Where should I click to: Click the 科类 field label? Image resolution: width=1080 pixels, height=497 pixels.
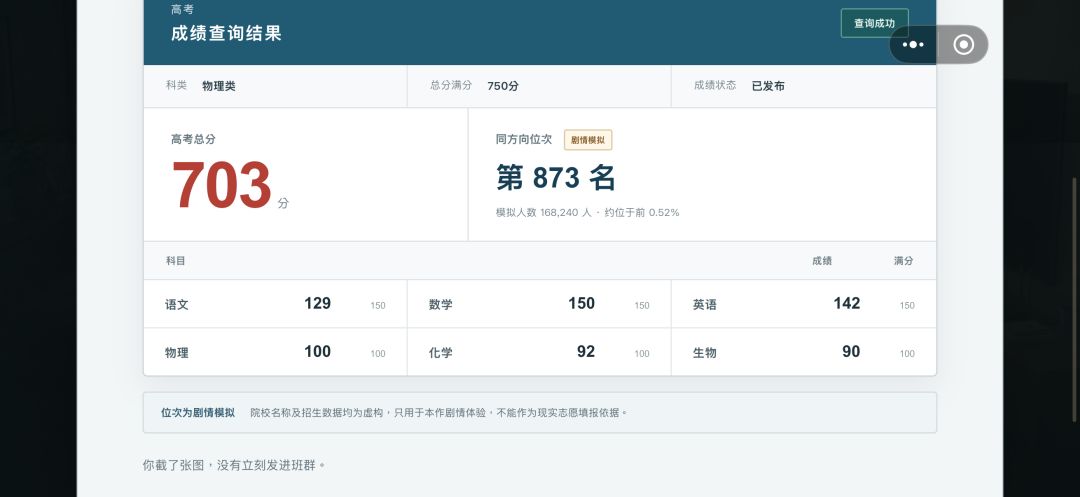click(x=176, y=85)
